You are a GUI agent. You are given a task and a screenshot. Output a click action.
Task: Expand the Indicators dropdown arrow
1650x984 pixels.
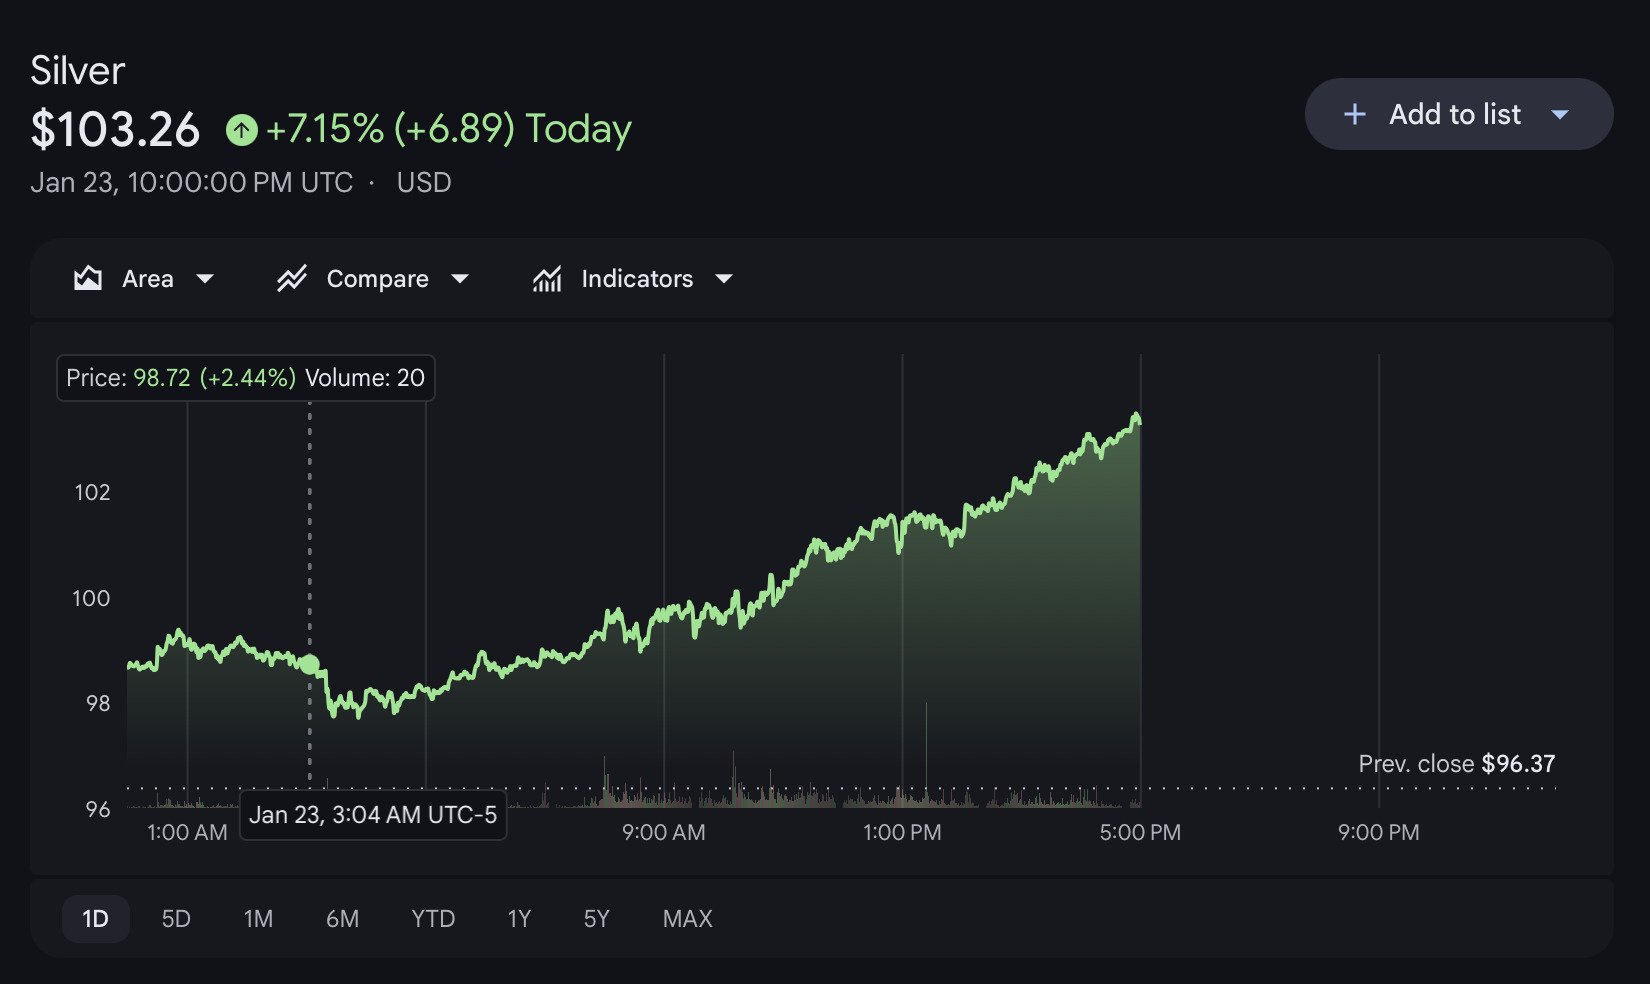coord(724,279)
